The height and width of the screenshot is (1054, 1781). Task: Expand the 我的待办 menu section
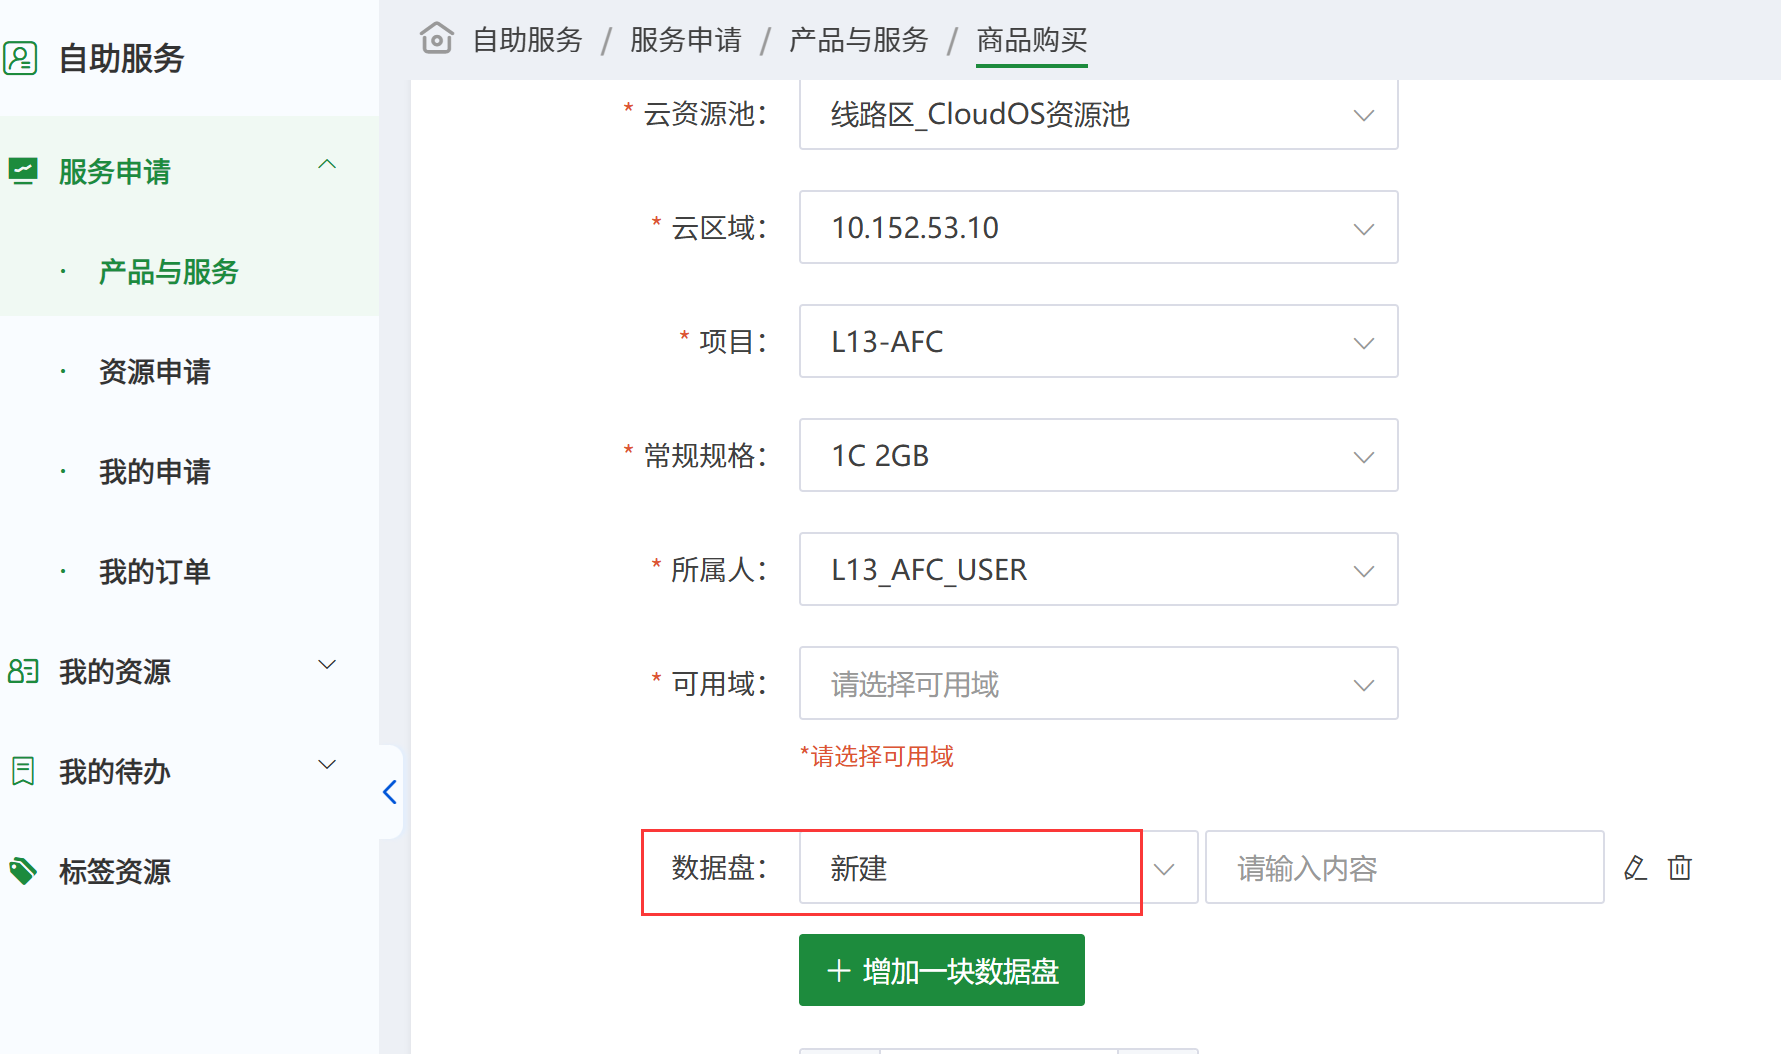click(x=327, y=765)
